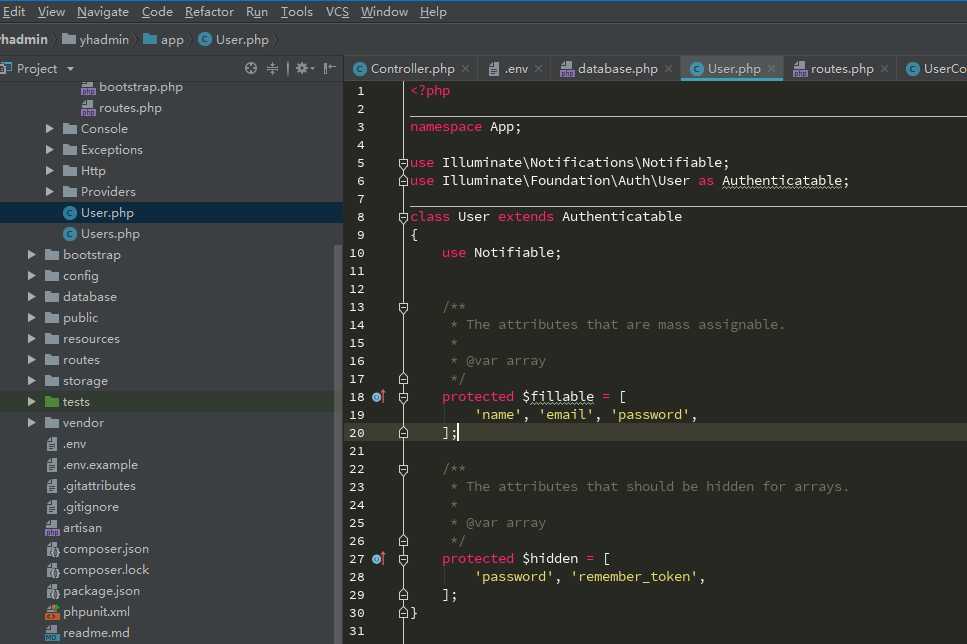Open the Tools menu
The width and height of the screenshot is (967, 644).
tap(297, 12)
